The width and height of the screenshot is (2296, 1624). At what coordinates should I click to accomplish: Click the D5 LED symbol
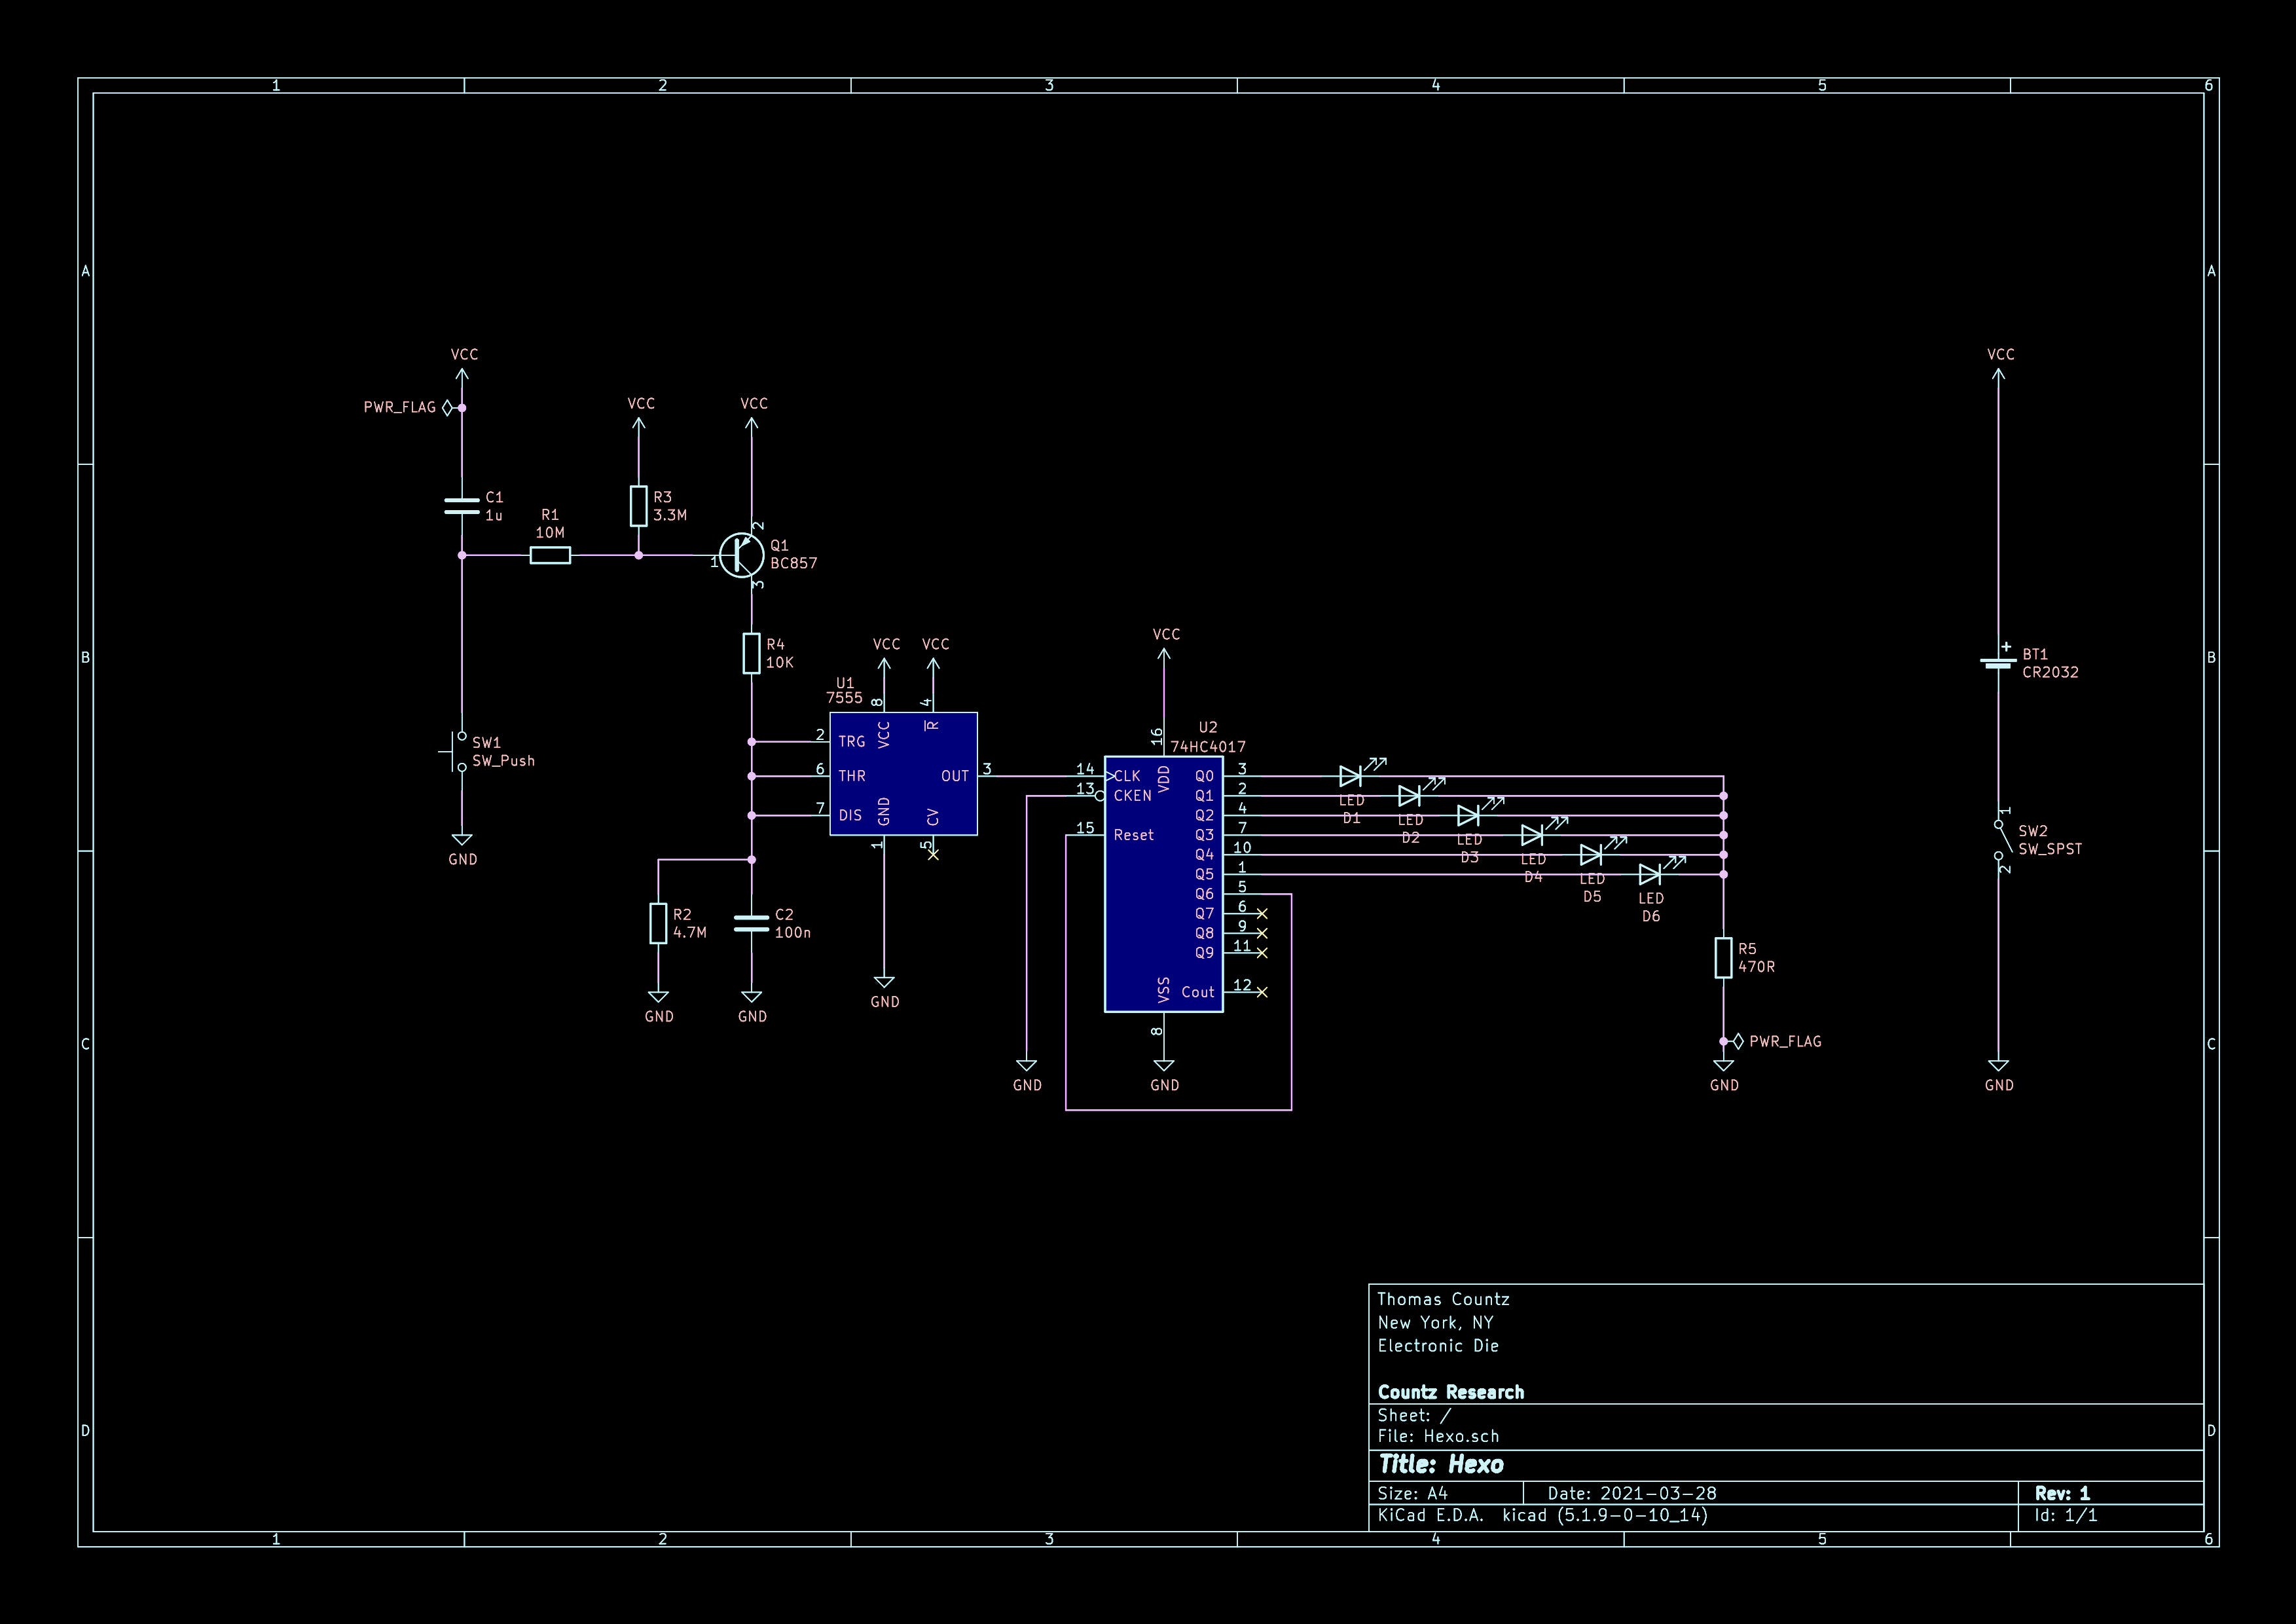pos(1592,855)
